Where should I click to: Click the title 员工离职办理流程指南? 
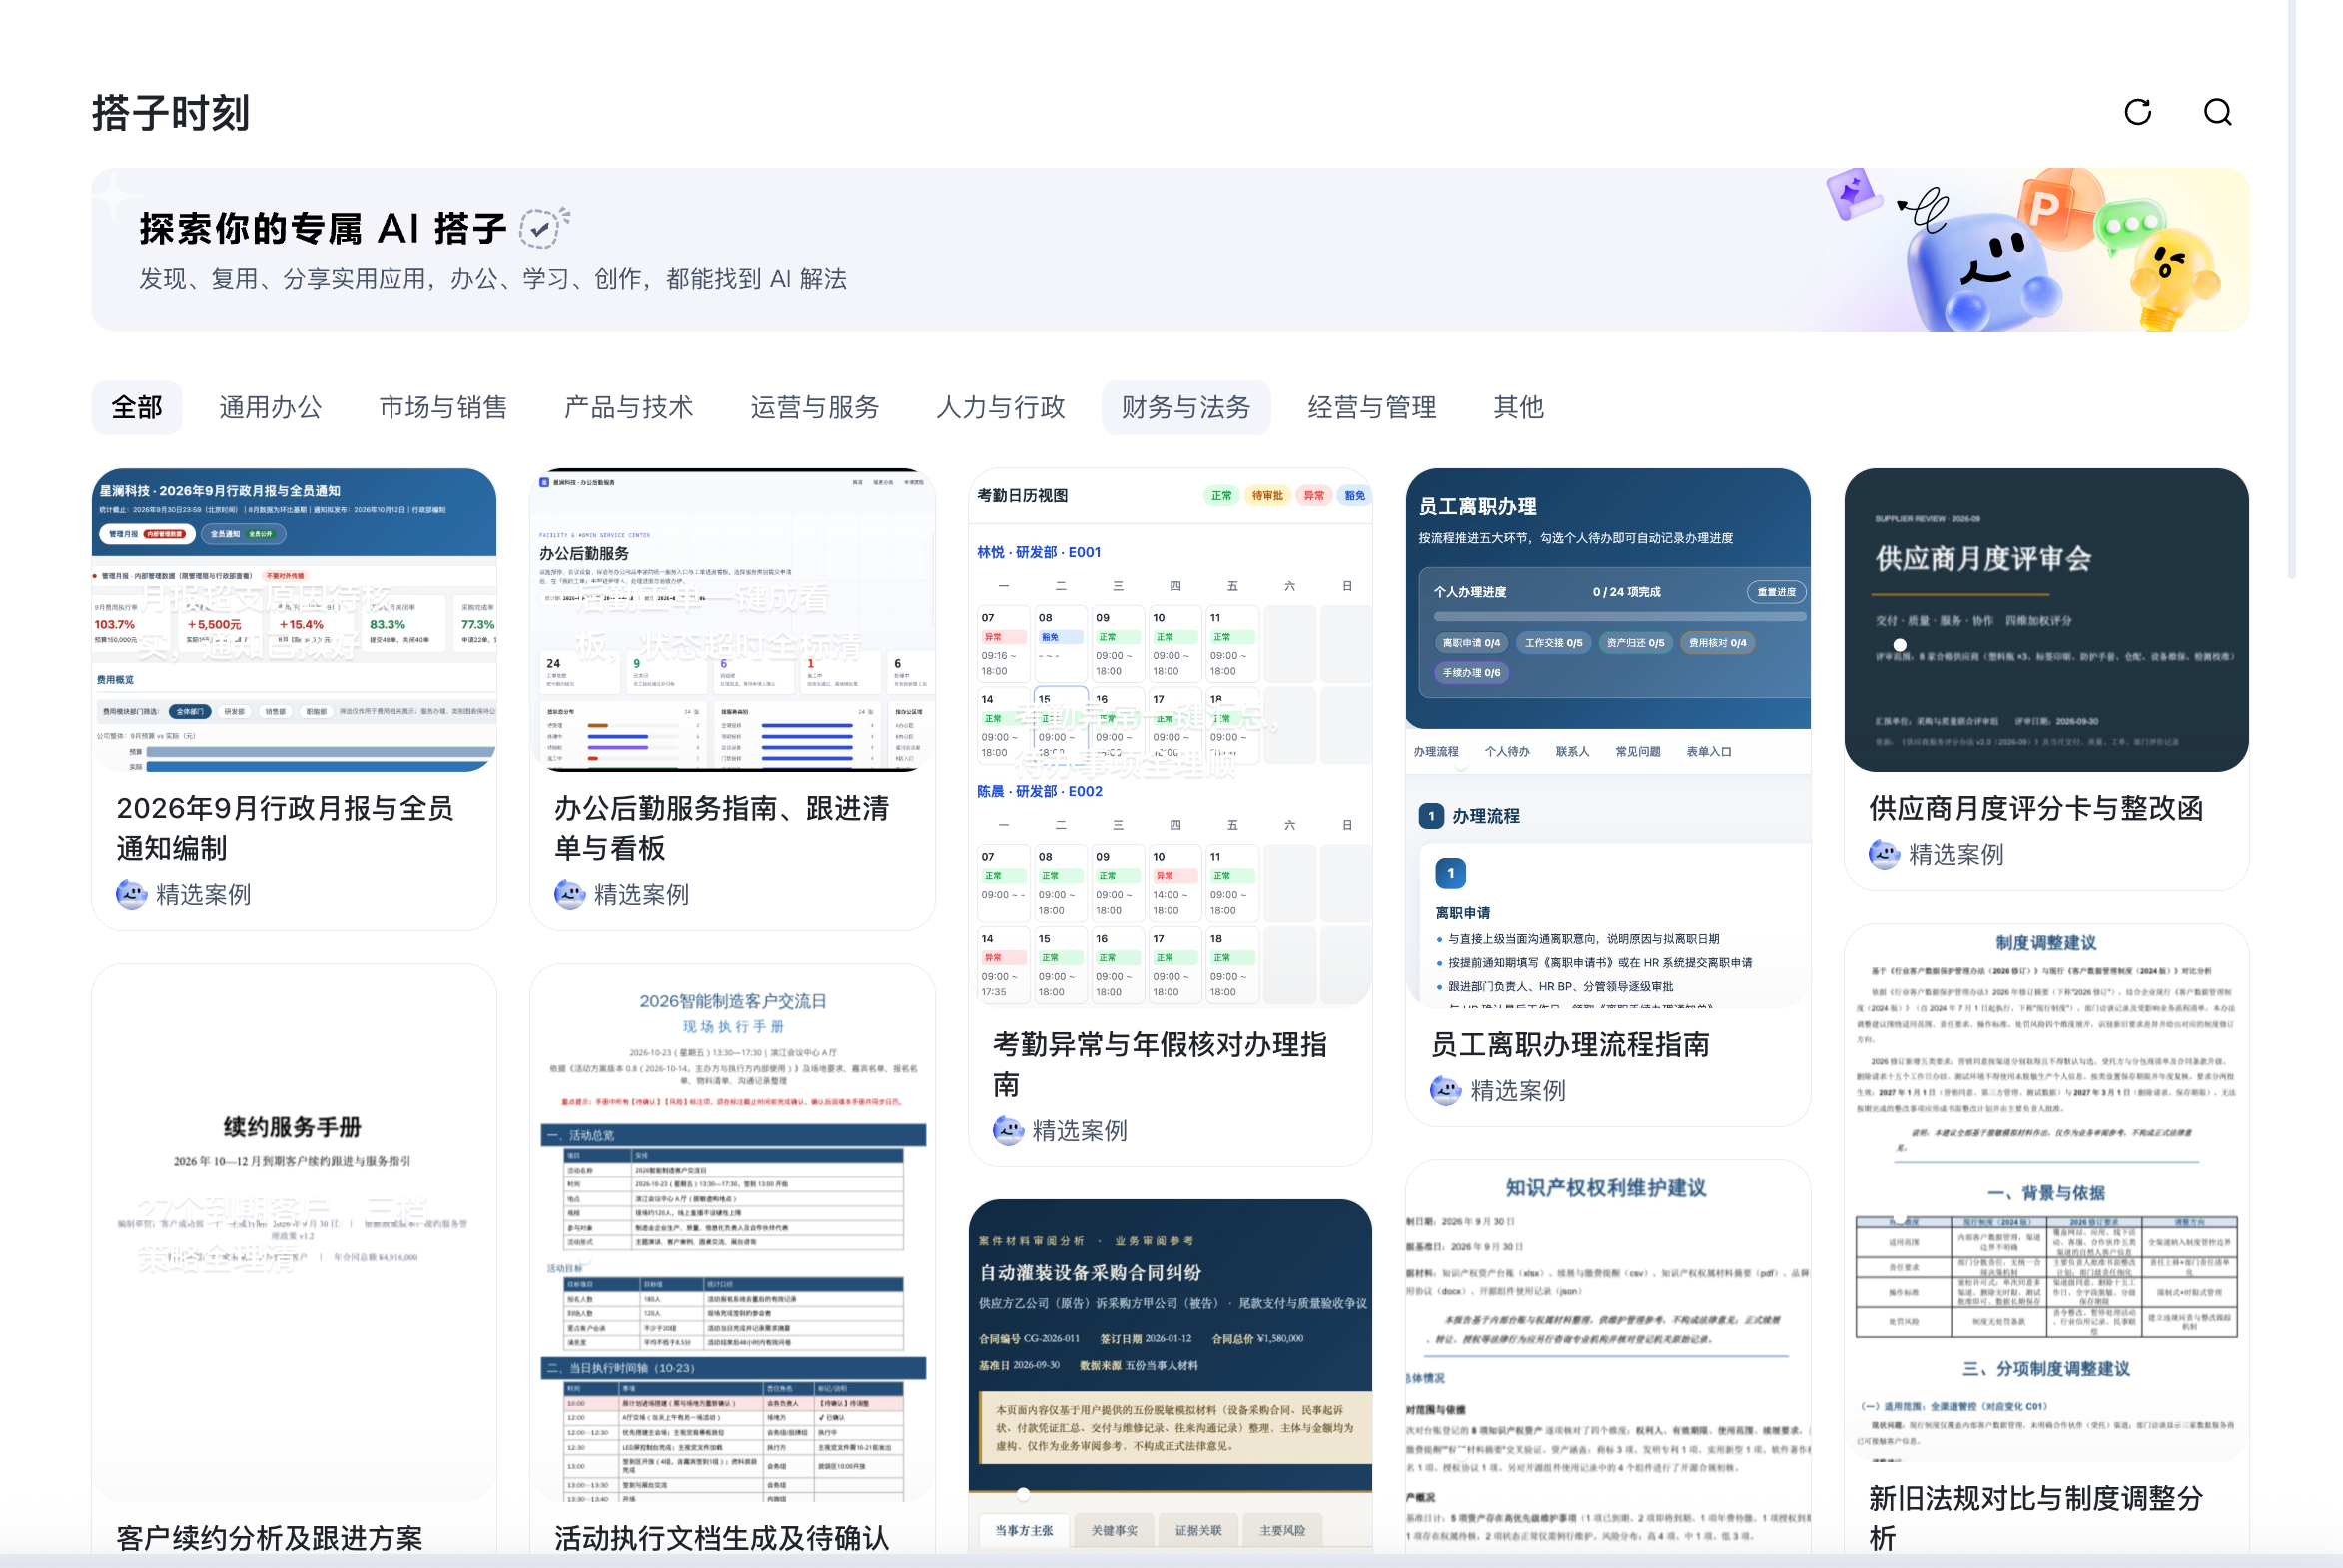pyautogui.click(x=1570, y=1044)
